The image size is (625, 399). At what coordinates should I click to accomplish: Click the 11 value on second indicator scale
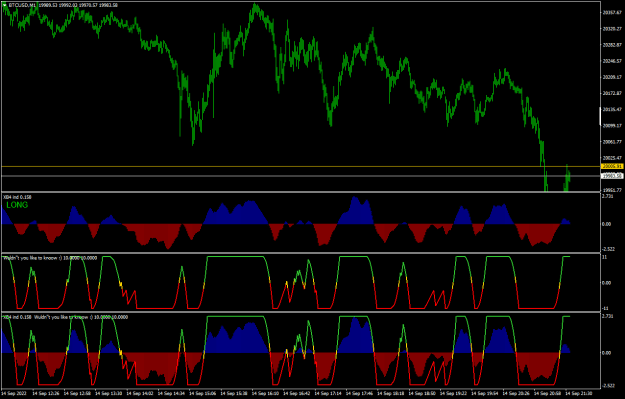coord(605,257)
